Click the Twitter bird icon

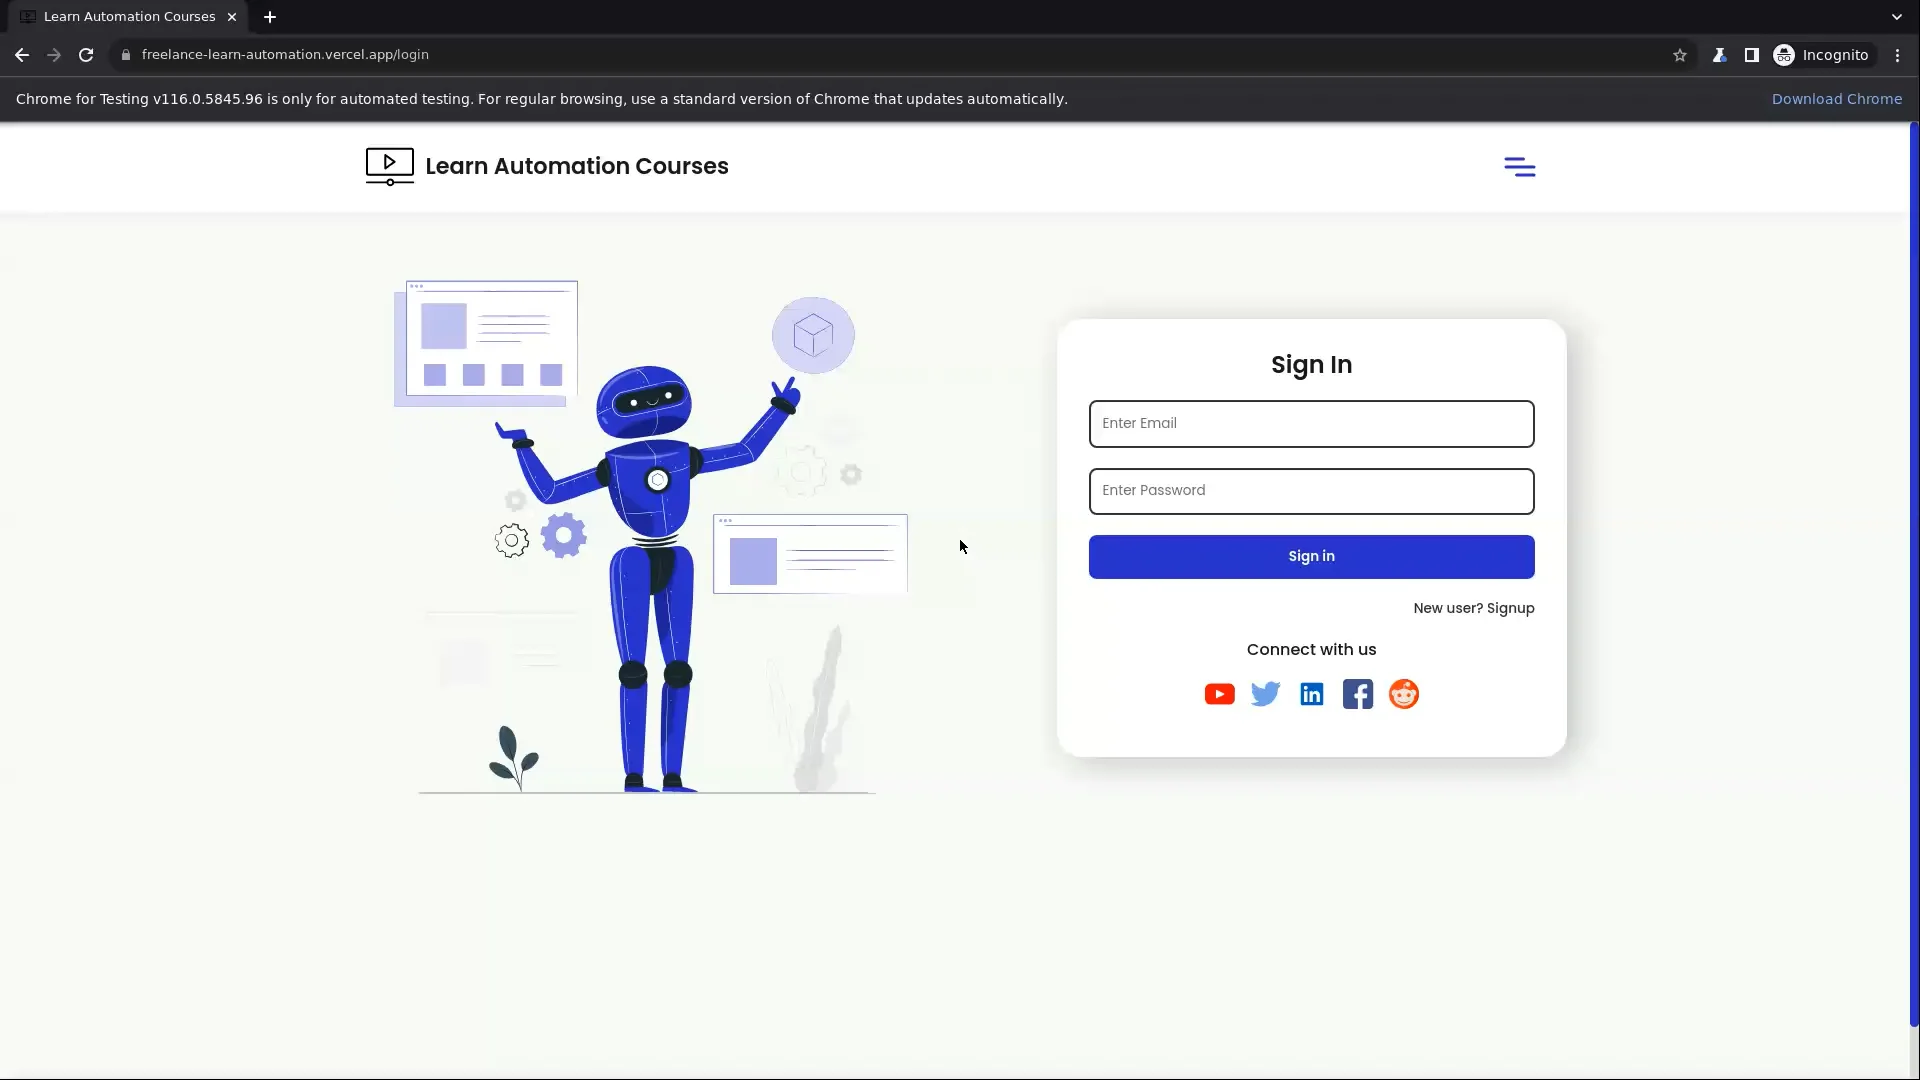[1265, 693]
